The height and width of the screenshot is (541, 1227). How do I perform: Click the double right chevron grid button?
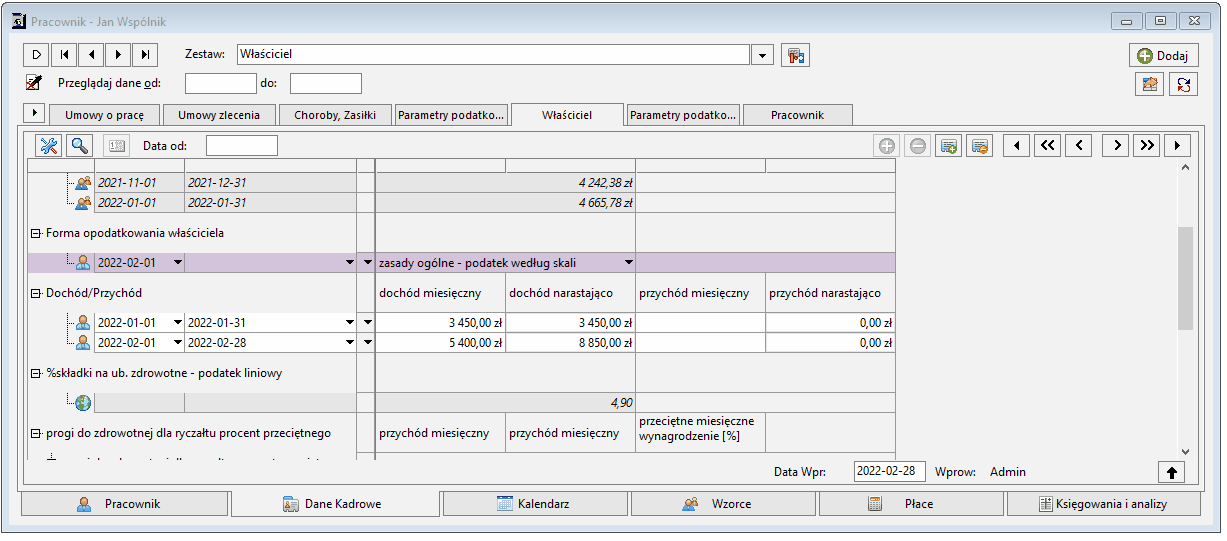1147,146
